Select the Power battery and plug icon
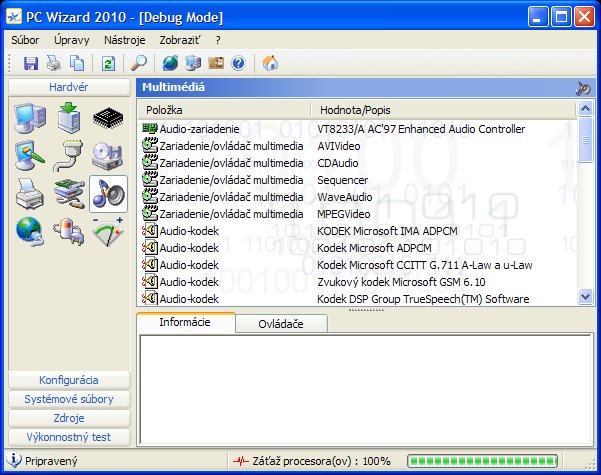 (x=69, y=232)
